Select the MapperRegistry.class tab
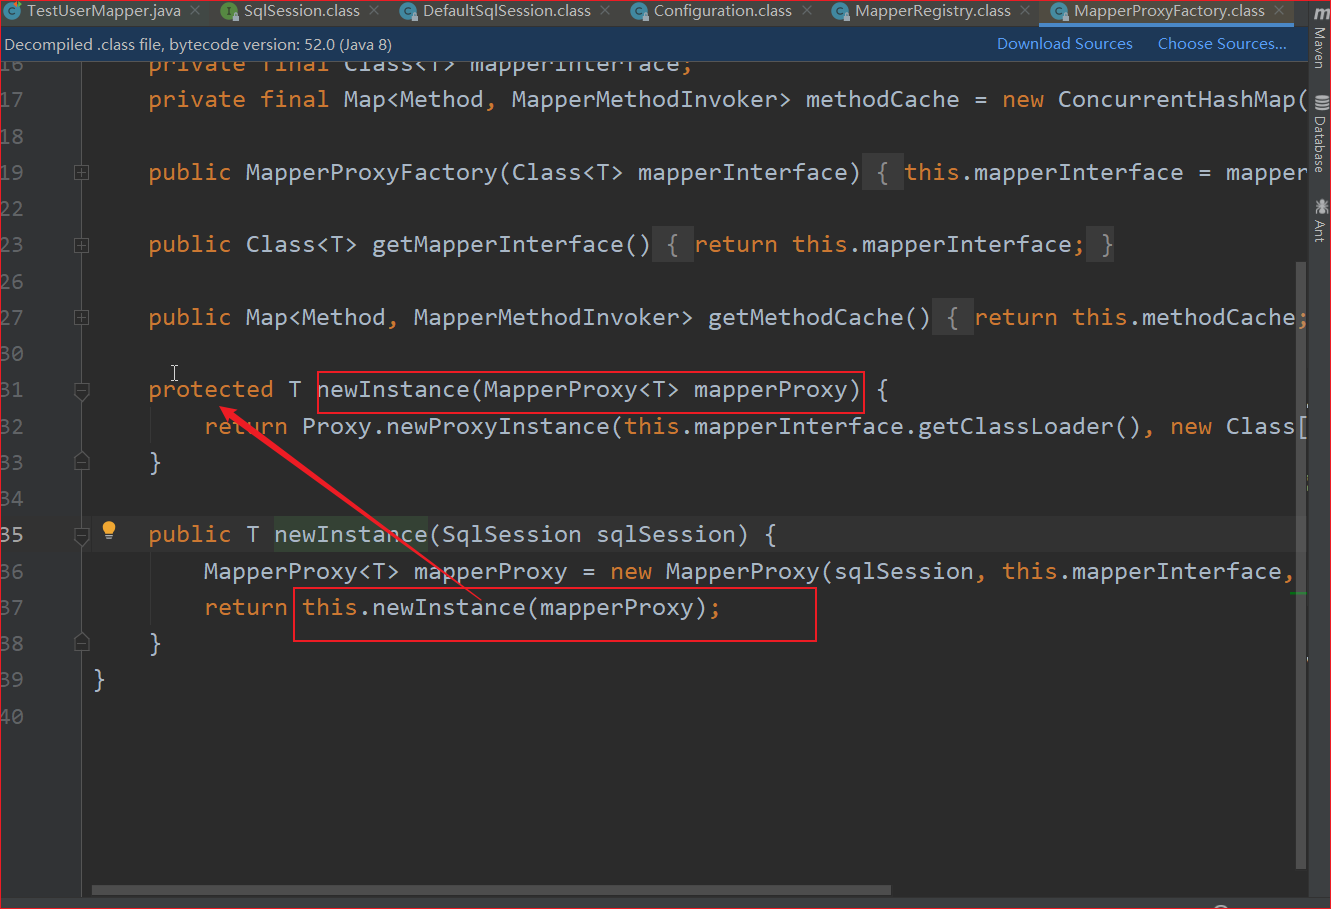 [x=932, y=11]
